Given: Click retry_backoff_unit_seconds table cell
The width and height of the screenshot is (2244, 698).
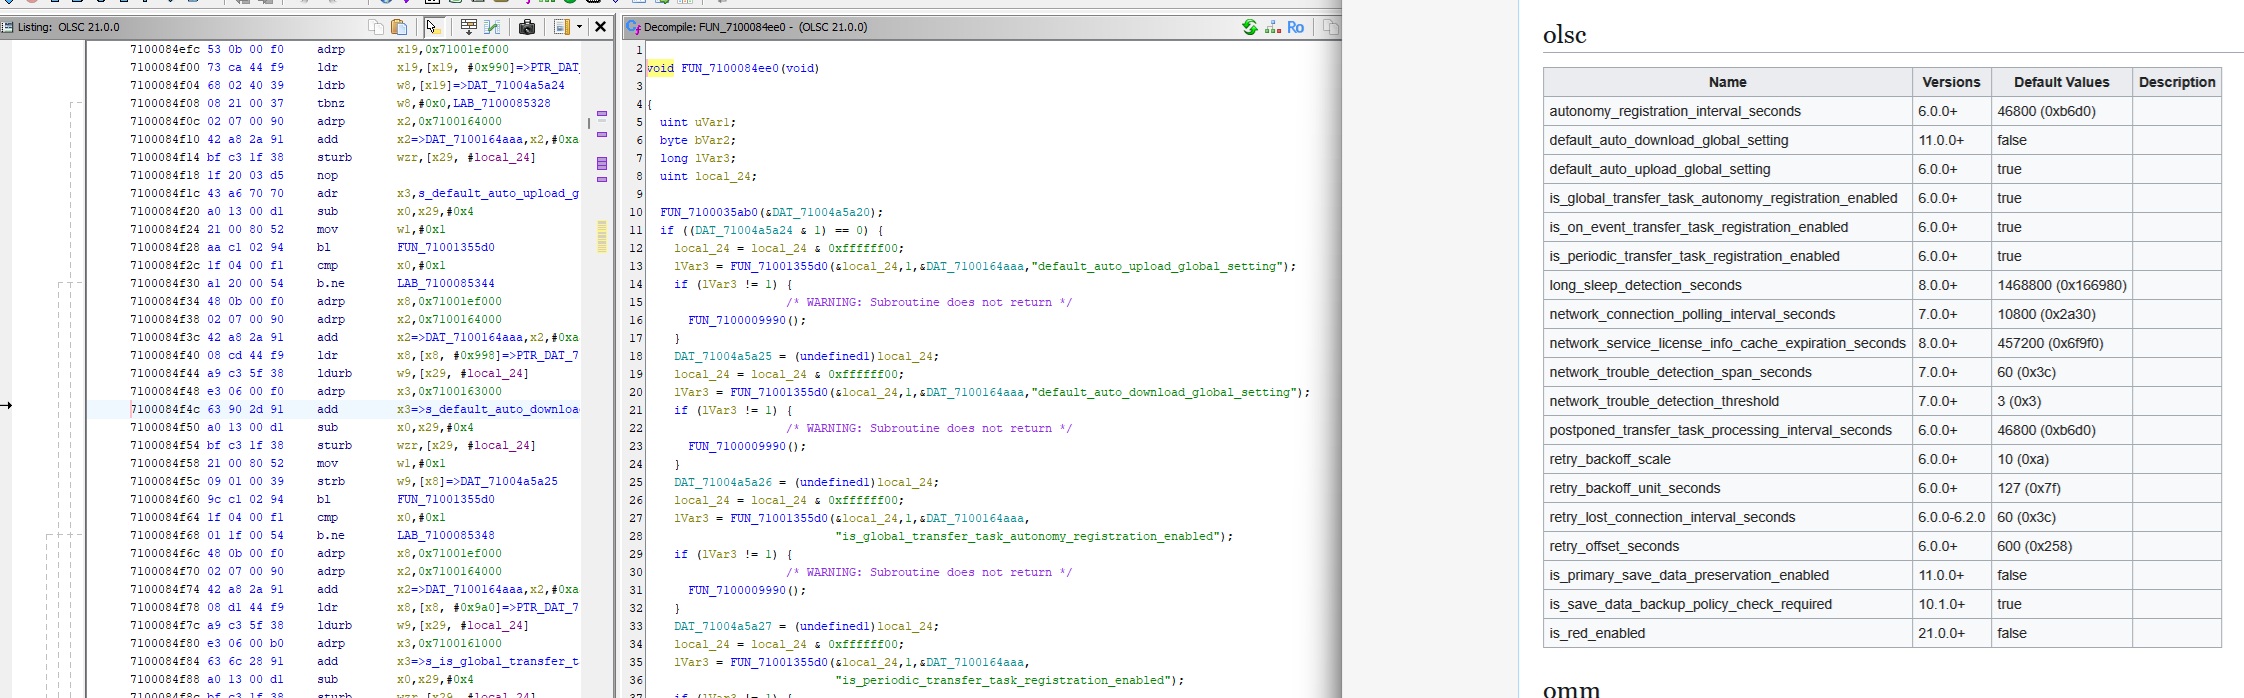Looking at the screenshot, I should coord(1727,488).
